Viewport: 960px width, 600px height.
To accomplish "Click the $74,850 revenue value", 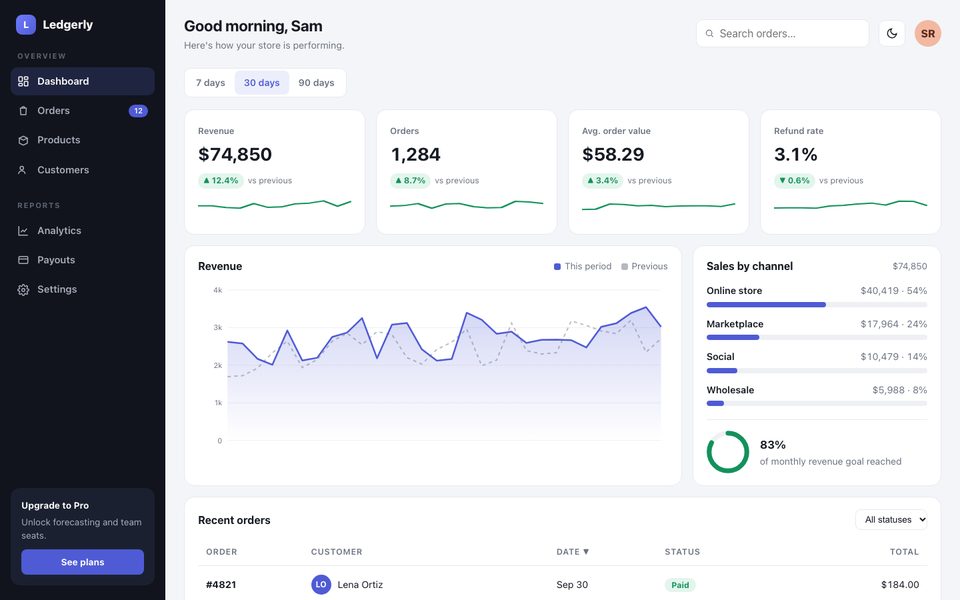I will pos(235,154).
